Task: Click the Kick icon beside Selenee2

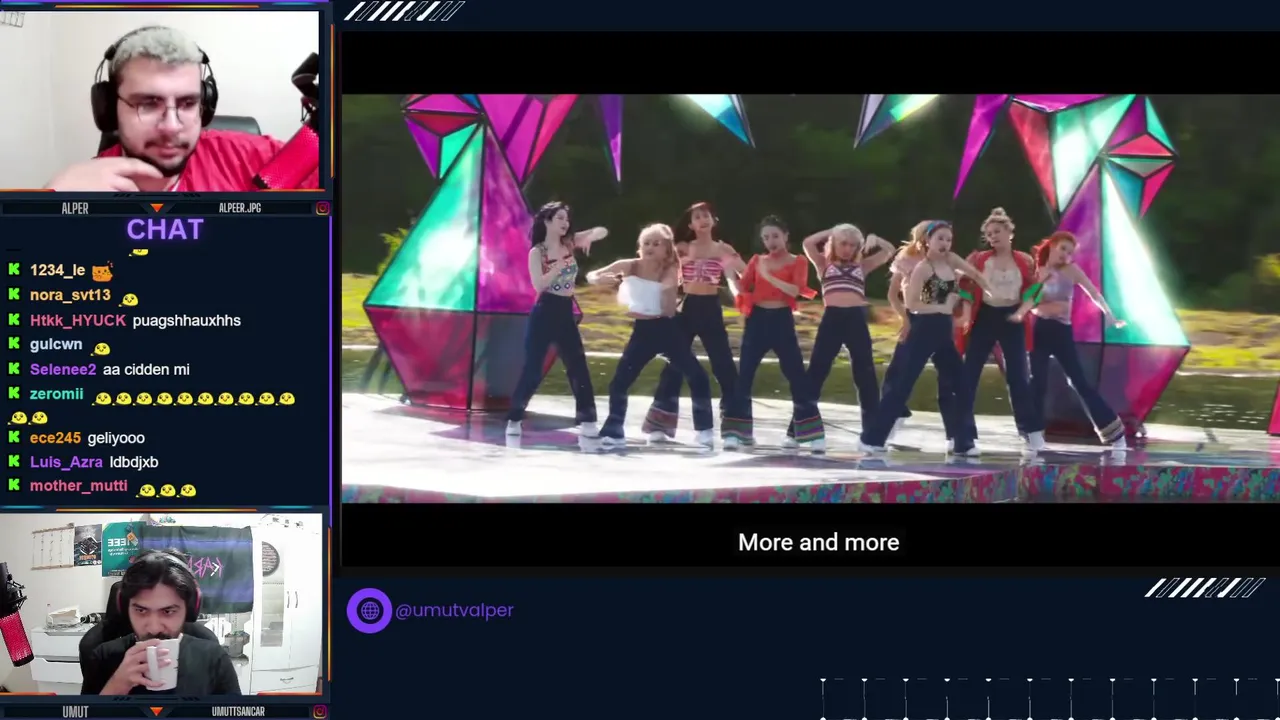Action: click(x=14, y=369)
